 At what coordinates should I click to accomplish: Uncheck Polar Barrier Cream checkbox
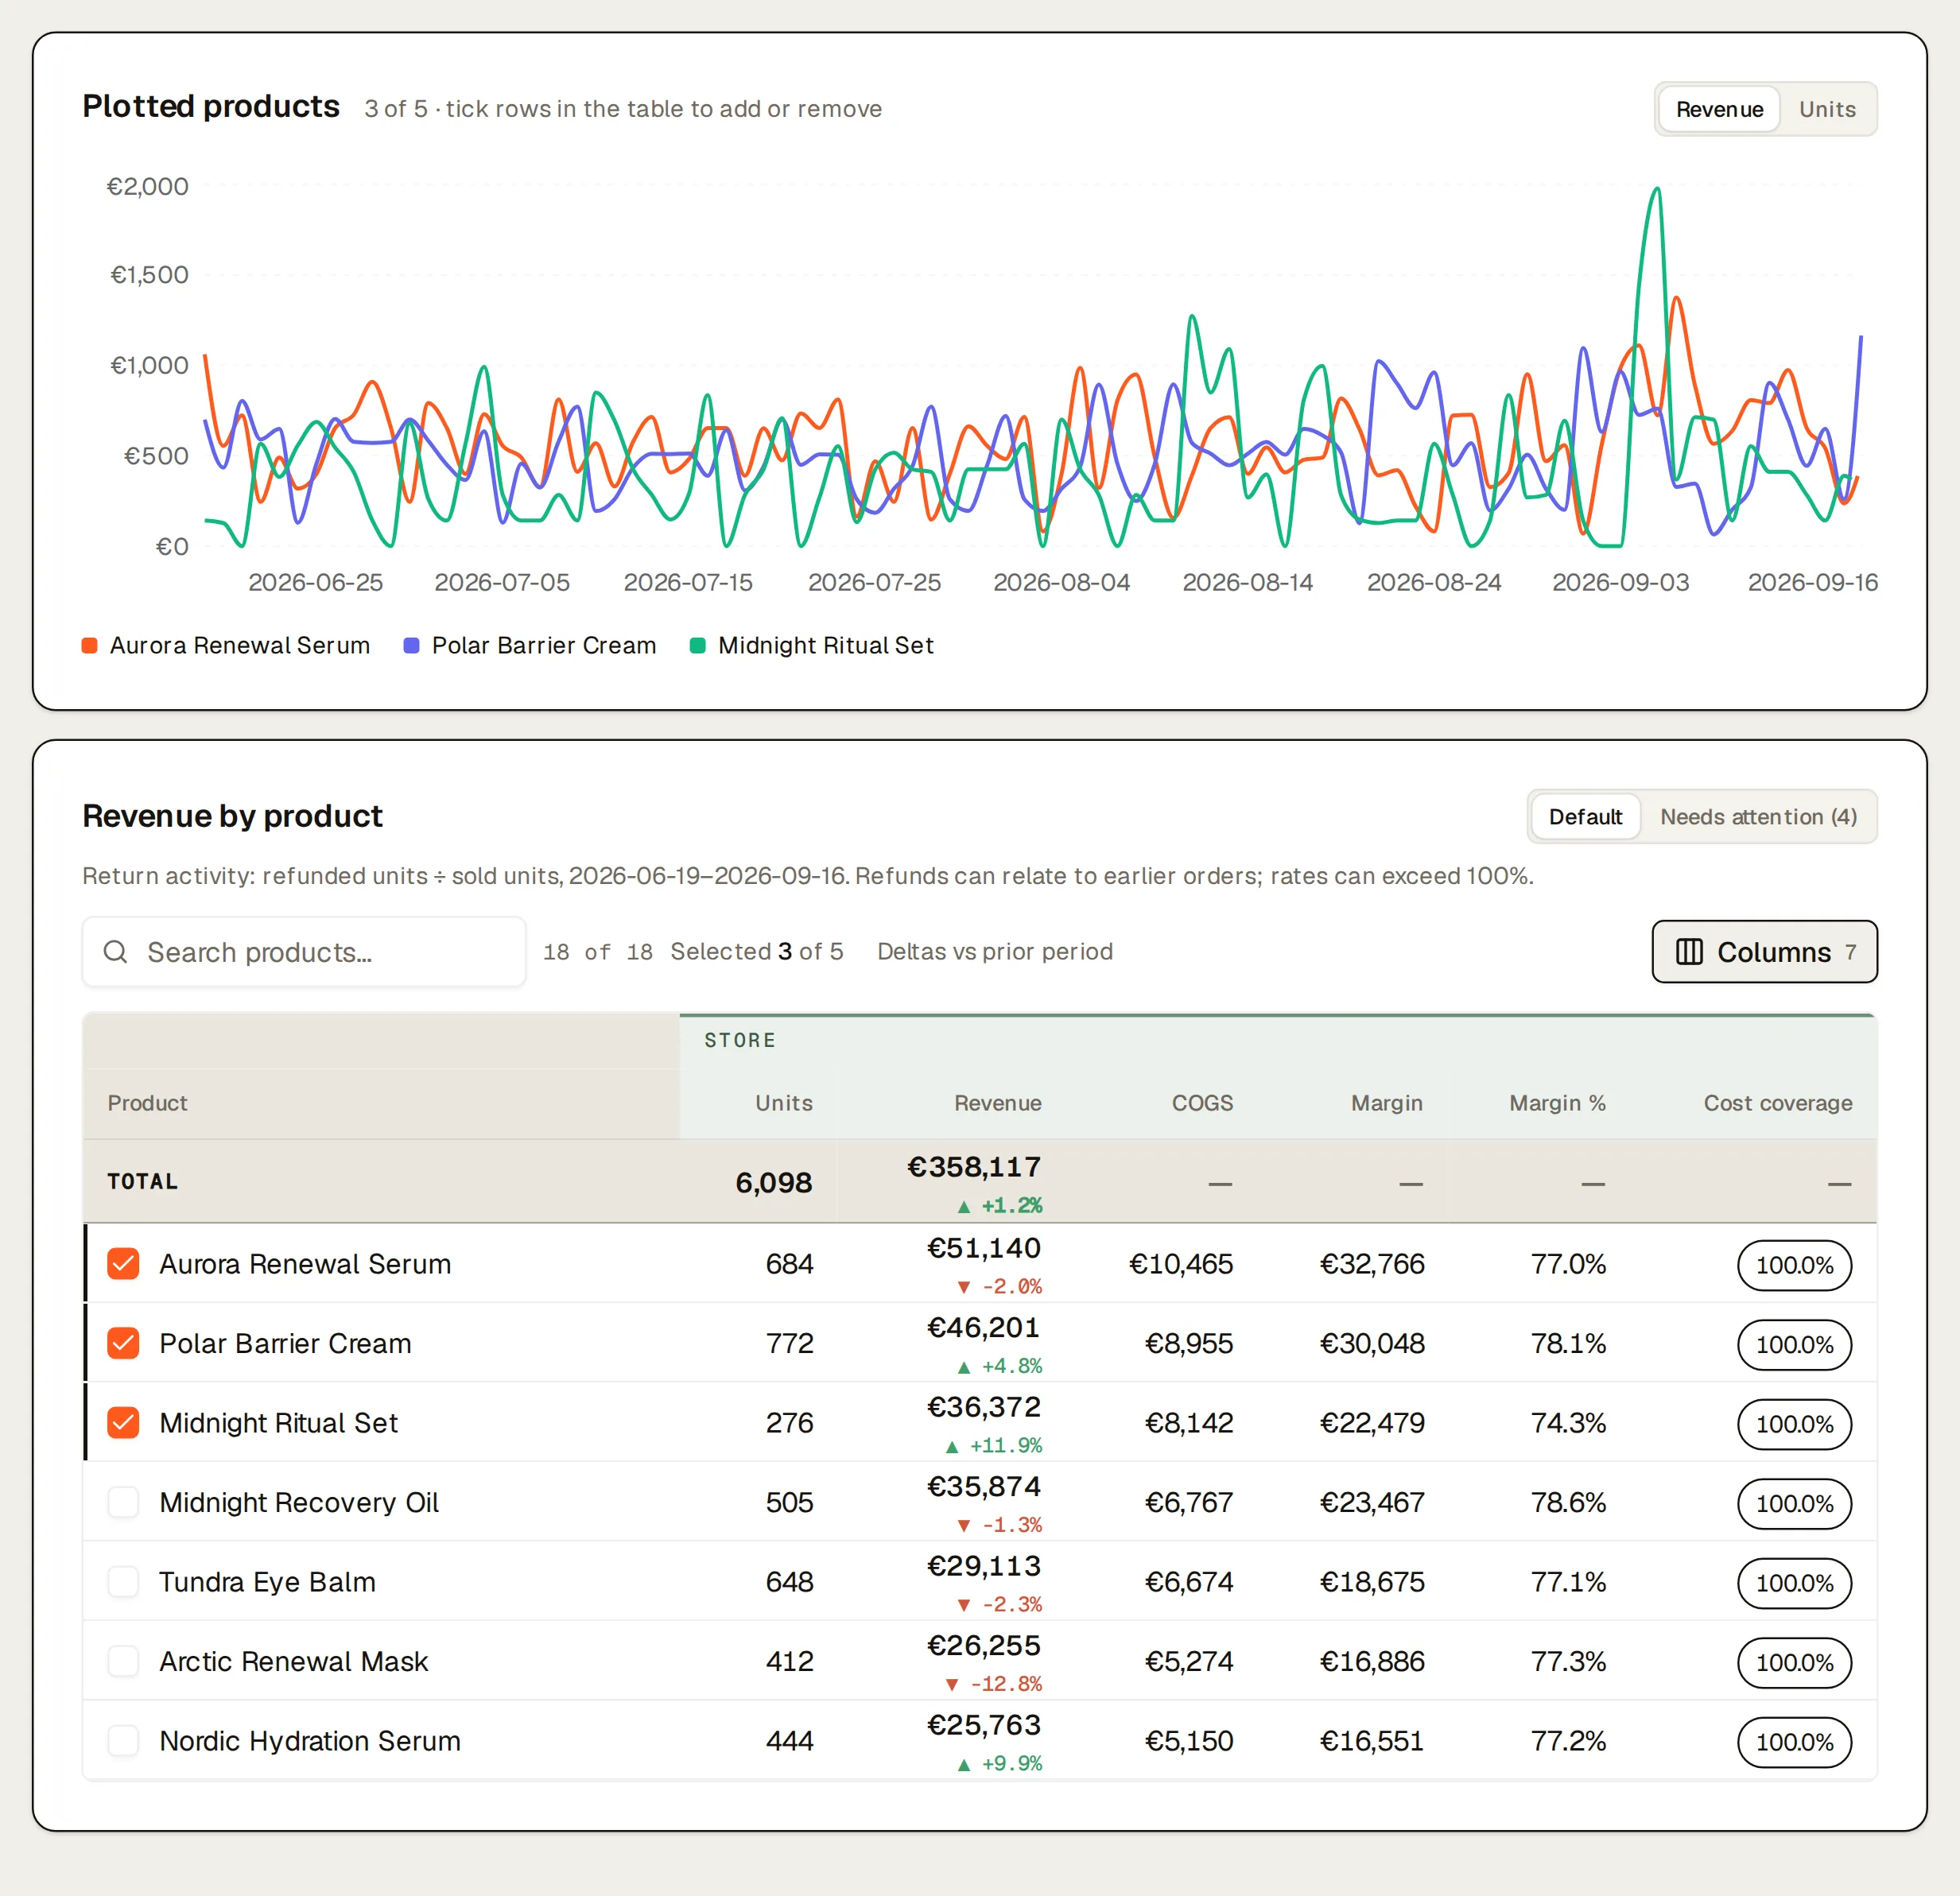tap(123, 1343)
